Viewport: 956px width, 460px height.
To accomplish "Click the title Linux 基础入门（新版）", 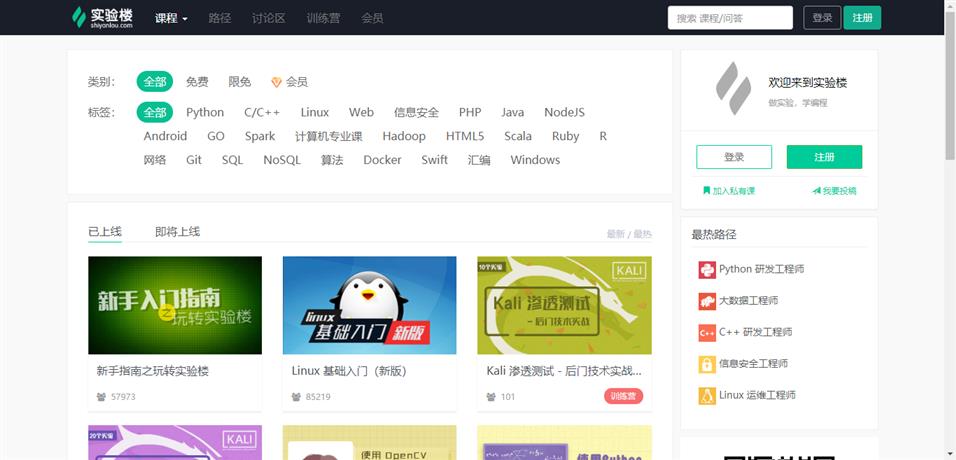I will click(349, 371).
